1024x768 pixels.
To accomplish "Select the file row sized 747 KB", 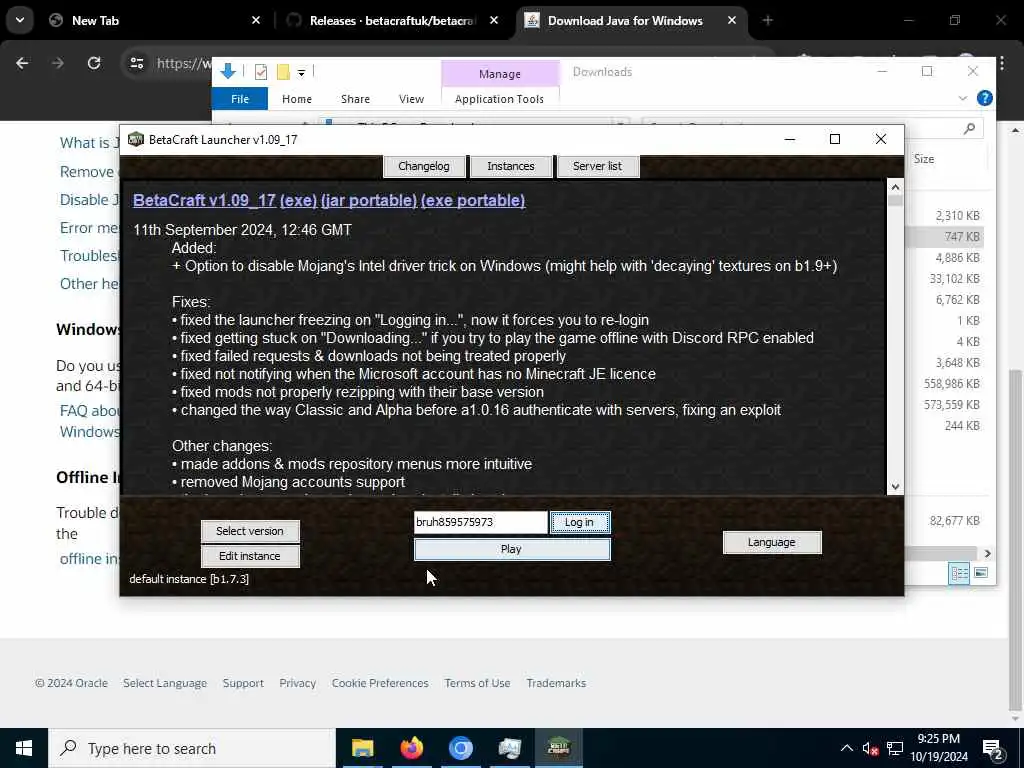I will [x=945, y=236].
